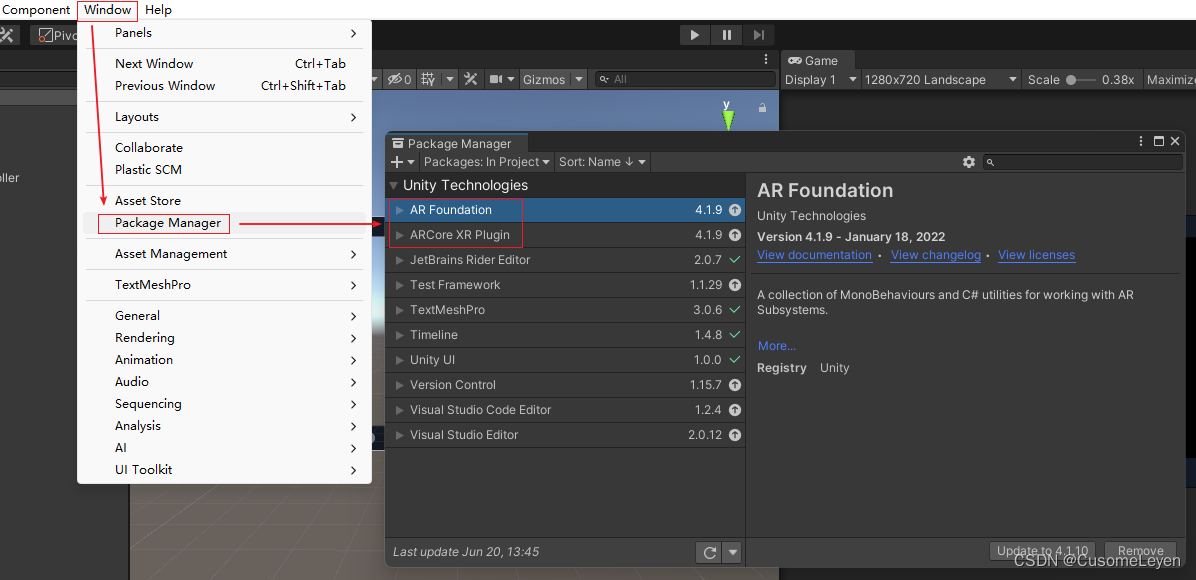Viewport: 1196px width, 580px height.
Task: Toggle Maximize option in Game view toolbar
Action: tap(1170, 79)
